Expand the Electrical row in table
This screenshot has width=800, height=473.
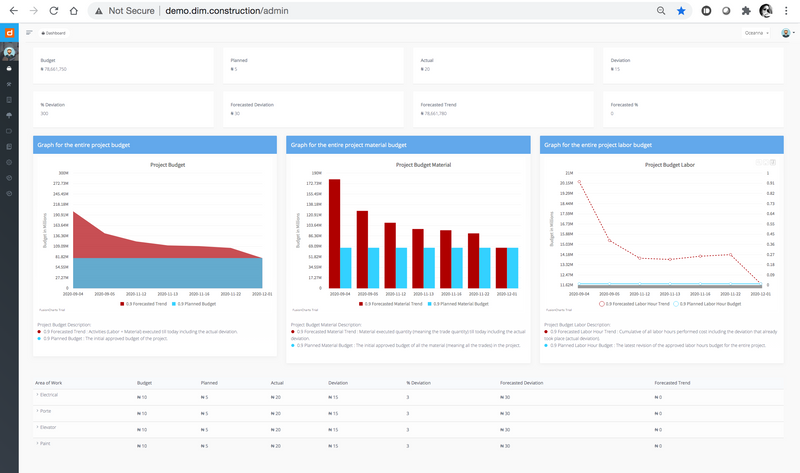48,396
